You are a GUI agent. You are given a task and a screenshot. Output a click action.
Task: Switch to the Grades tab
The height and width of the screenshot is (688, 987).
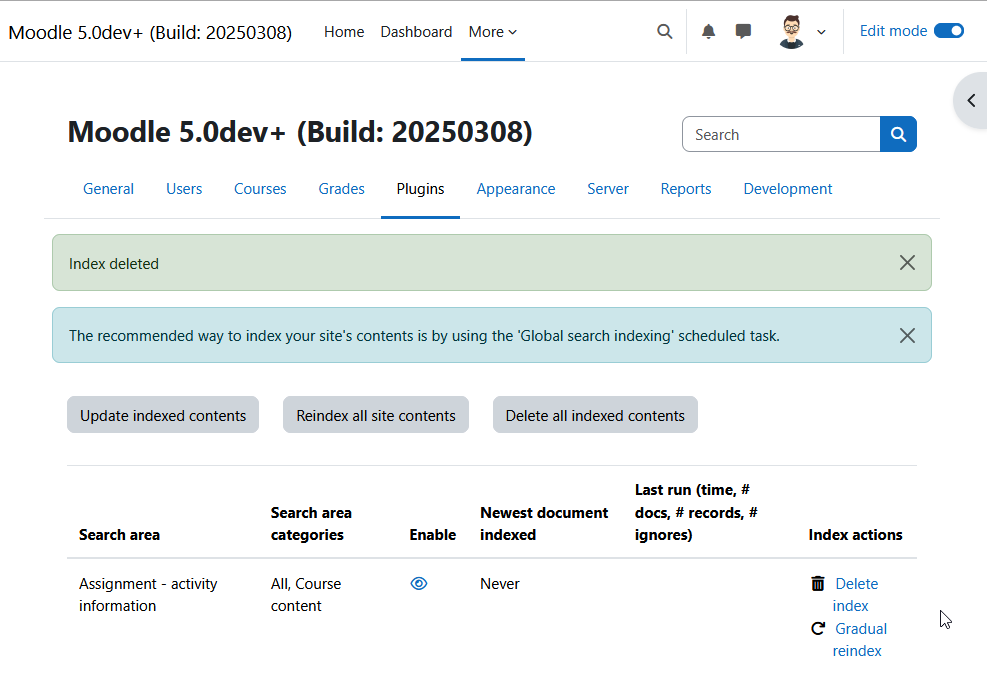point(341,189)
